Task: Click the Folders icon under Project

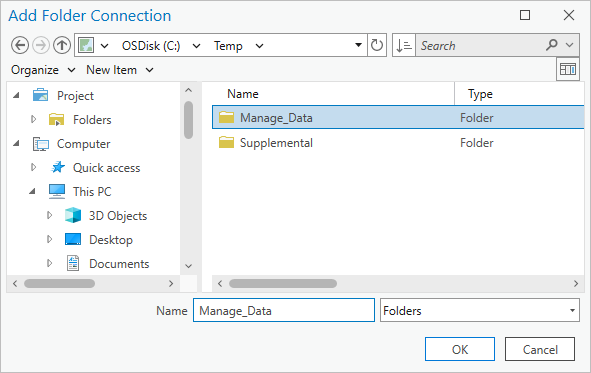Action: click(57, 119)
